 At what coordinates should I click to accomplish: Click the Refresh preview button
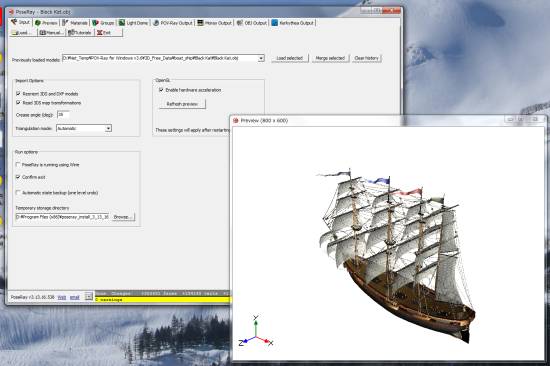tap(182, 104)
